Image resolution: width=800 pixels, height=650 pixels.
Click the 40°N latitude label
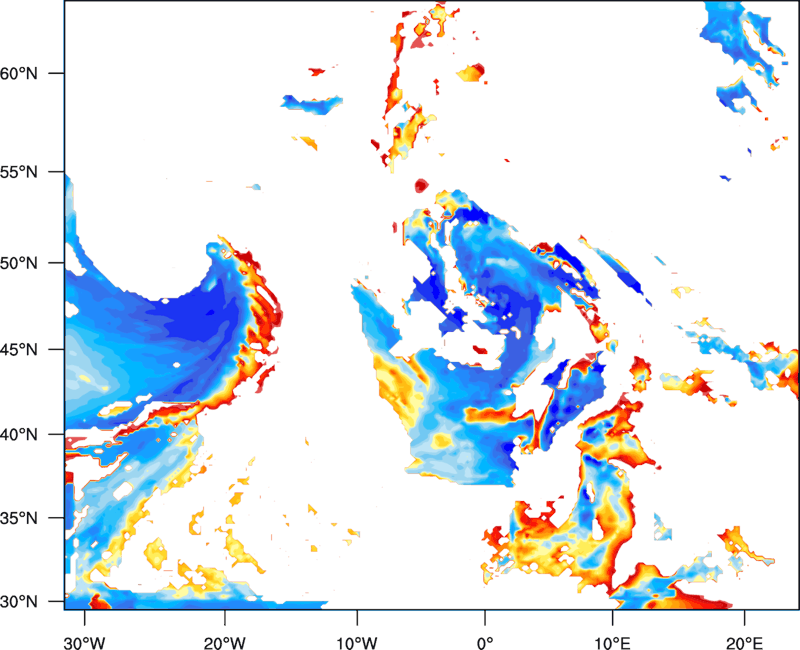tap(19, 435)
